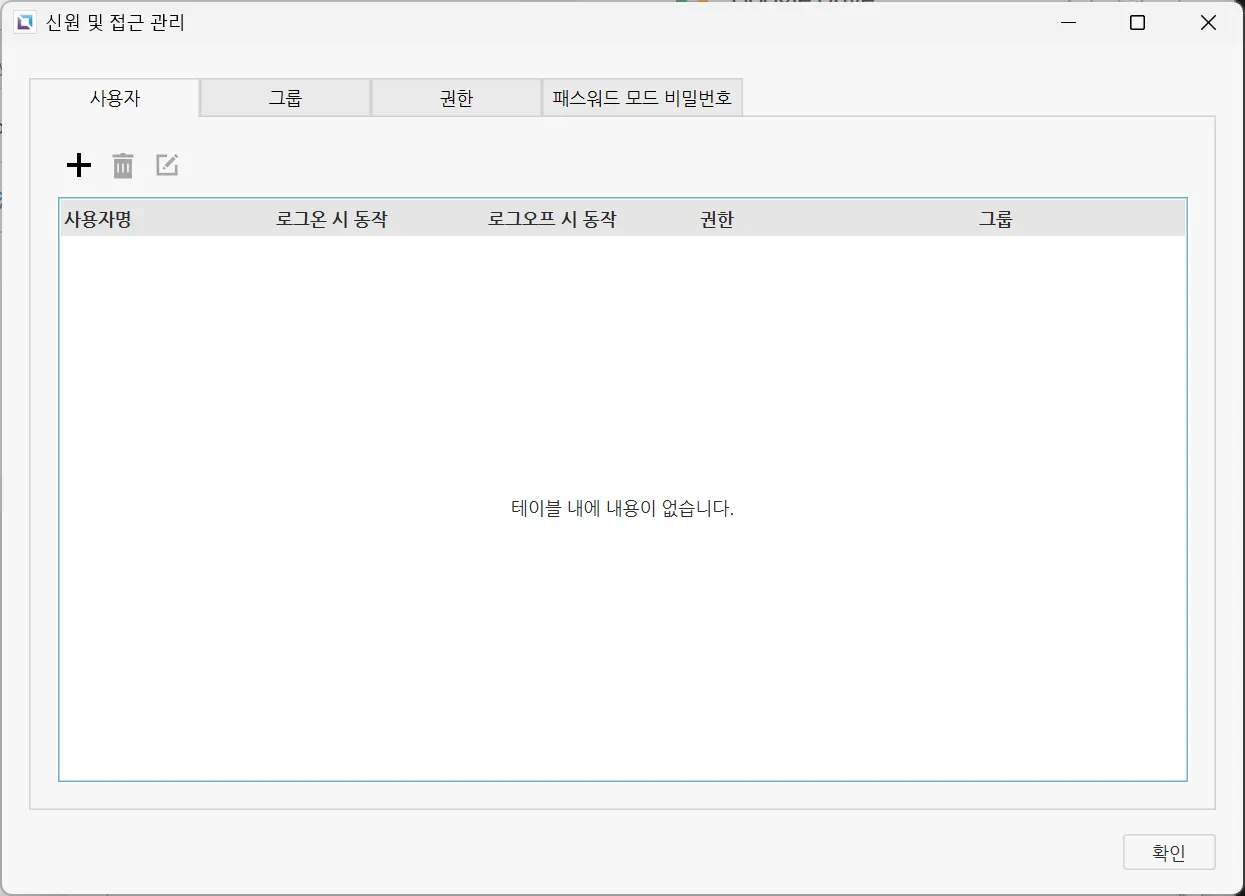Click the add user plus icon

pyautogui.click(x=78, y=166)
